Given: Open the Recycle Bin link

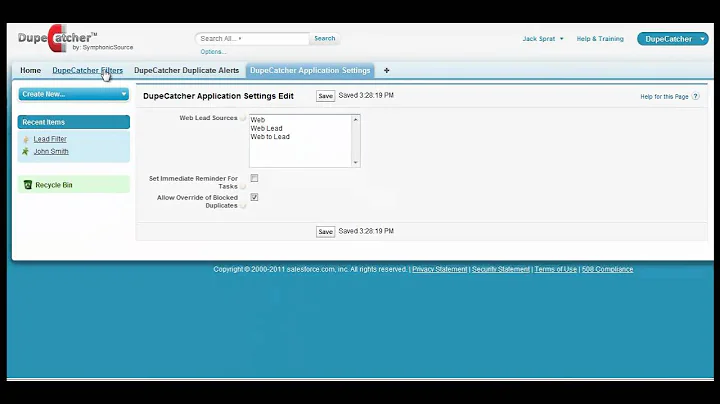Looking at the screenshot, I should pos(54,185).
